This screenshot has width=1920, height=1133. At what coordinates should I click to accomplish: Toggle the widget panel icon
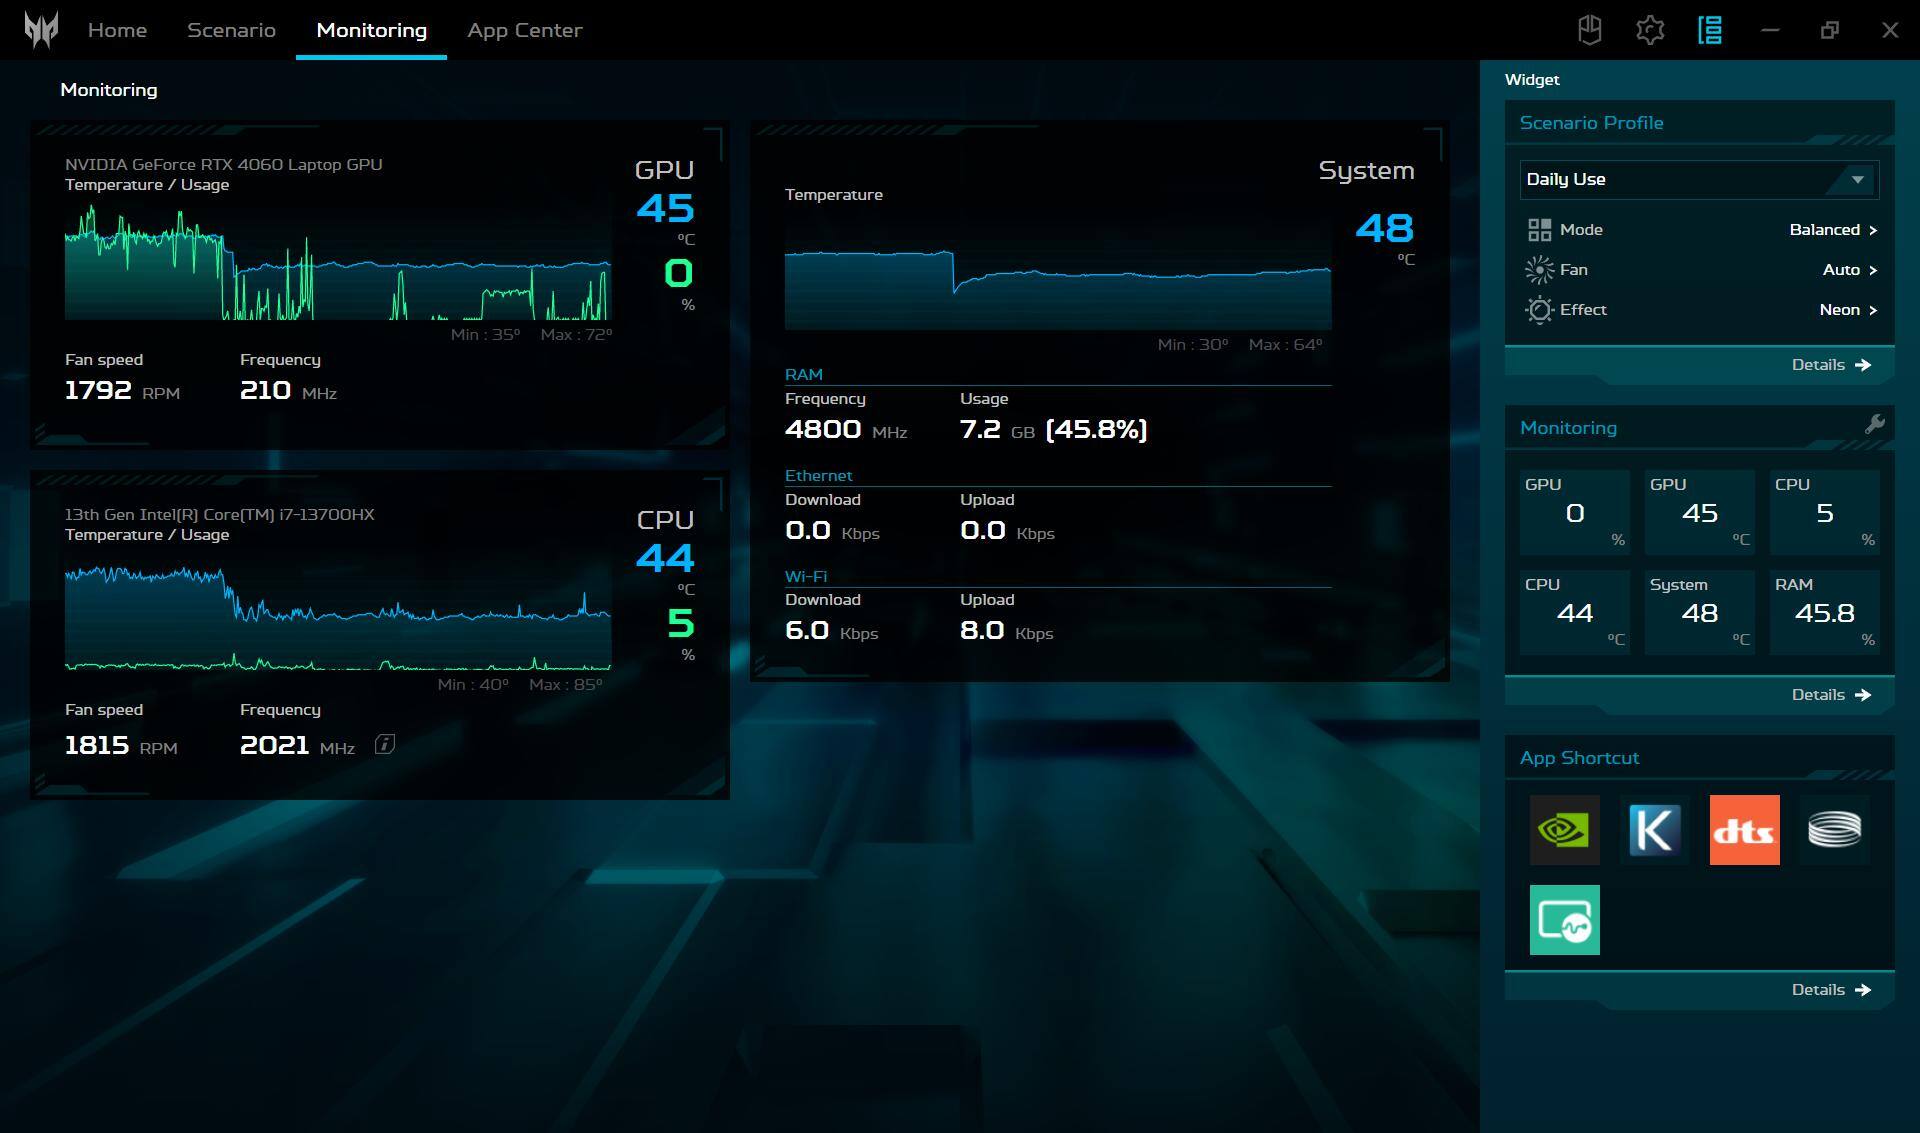coord(1709,30)
